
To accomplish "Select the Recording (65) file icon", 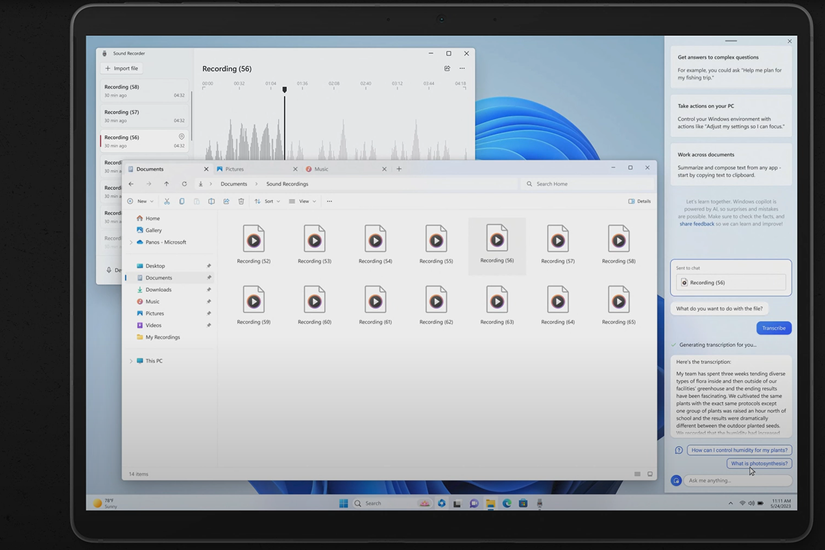I will coord(619,300).
